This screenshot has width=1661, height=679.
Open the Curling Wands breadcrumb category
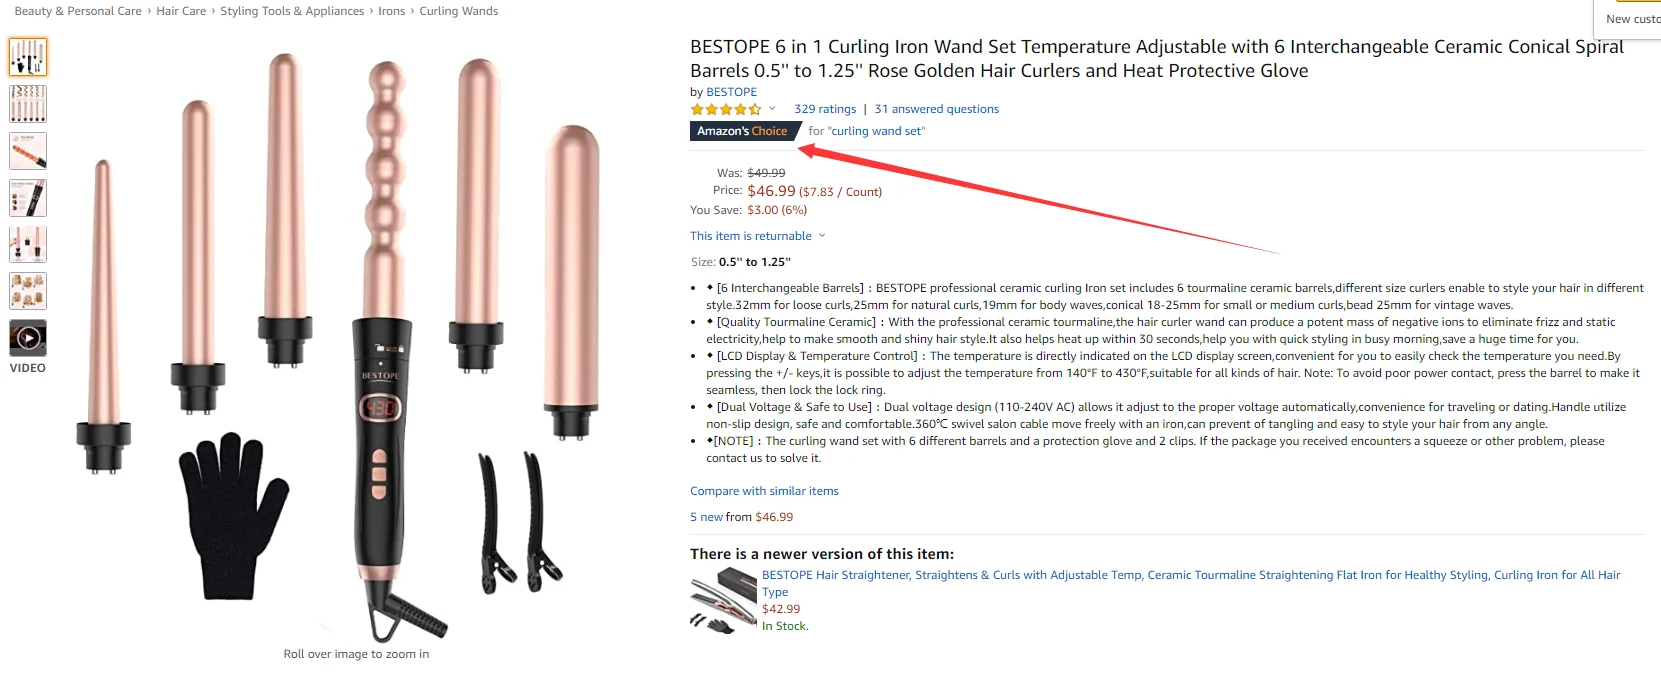pyautogui.click(x=459, y=11)
